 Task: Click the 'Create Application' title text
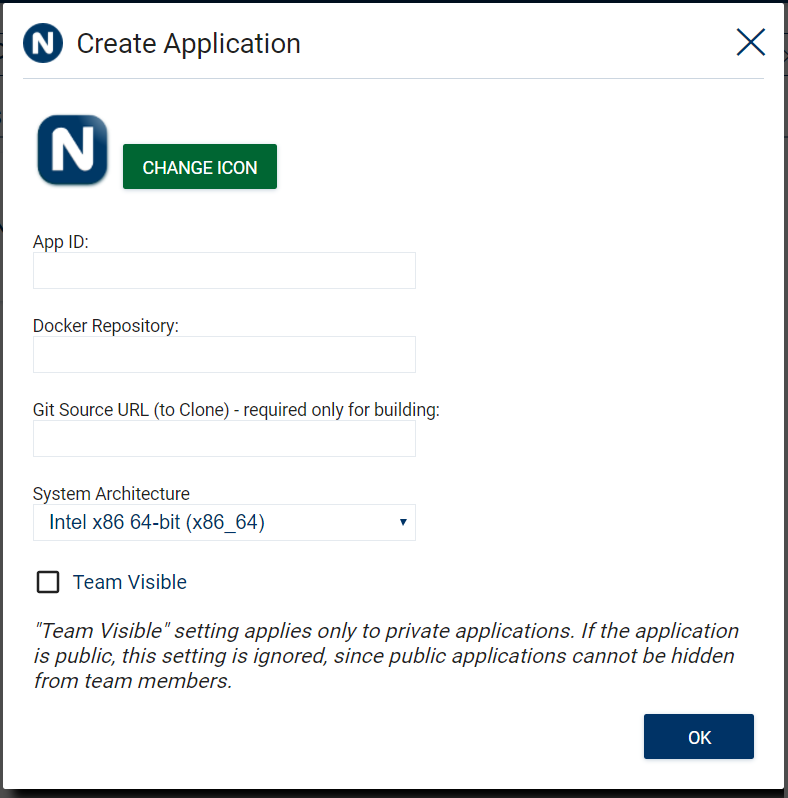[188, 44]
